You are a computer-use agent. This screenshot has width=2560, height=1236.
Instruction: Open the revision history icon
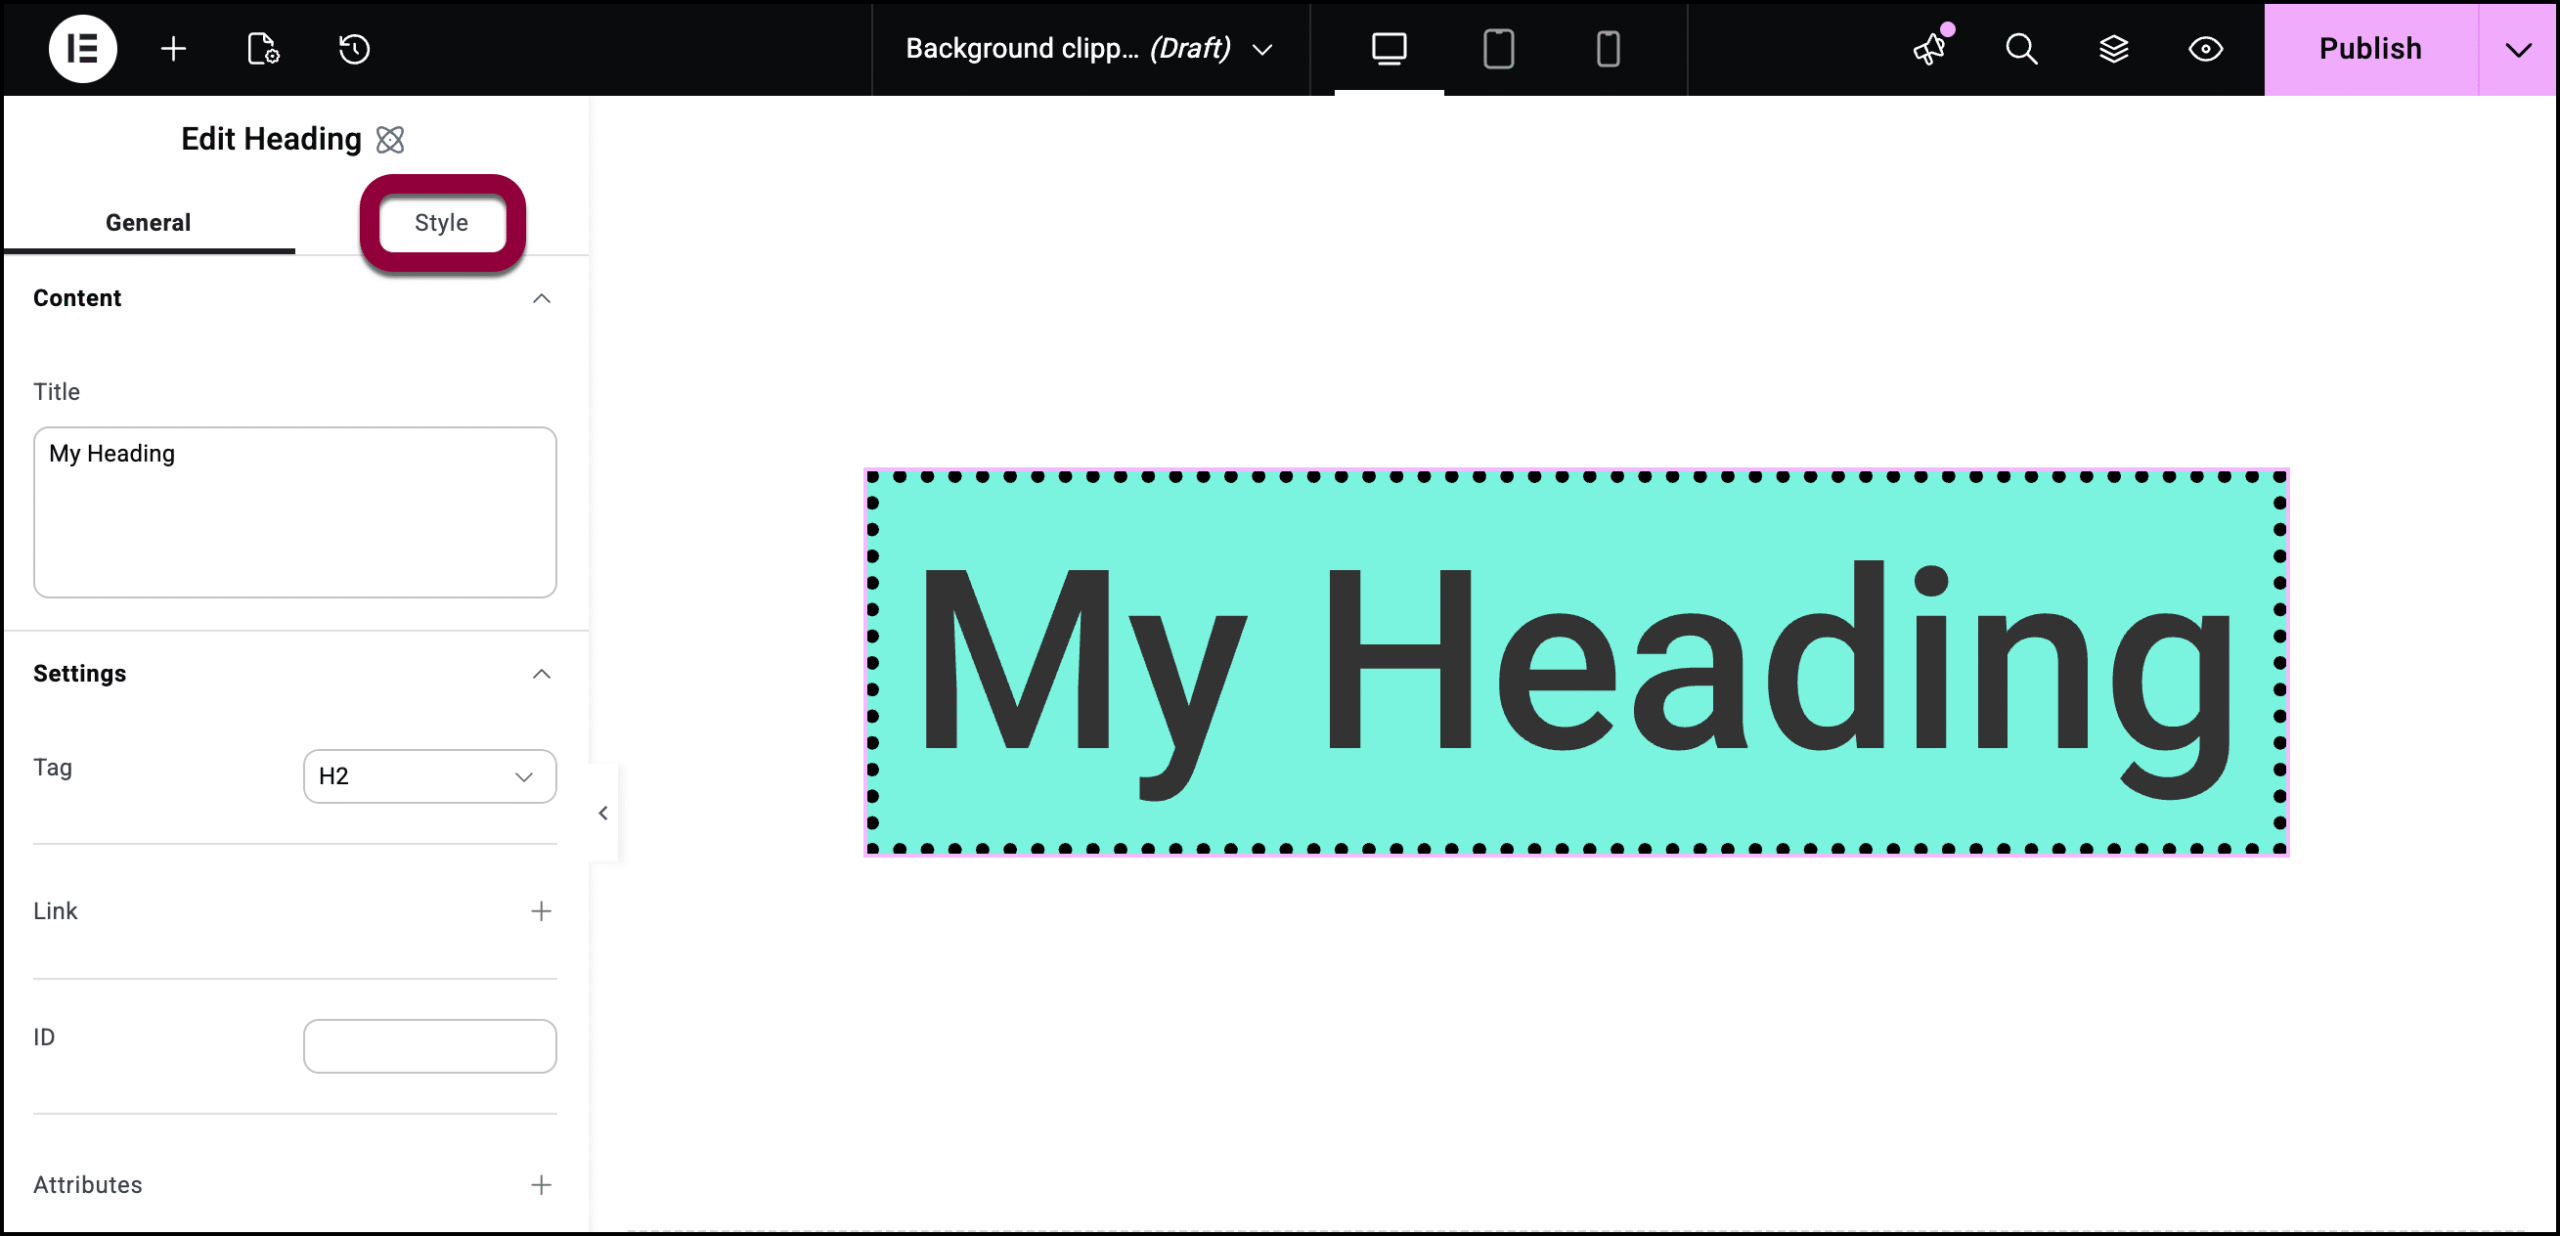[x=354, y=49]
